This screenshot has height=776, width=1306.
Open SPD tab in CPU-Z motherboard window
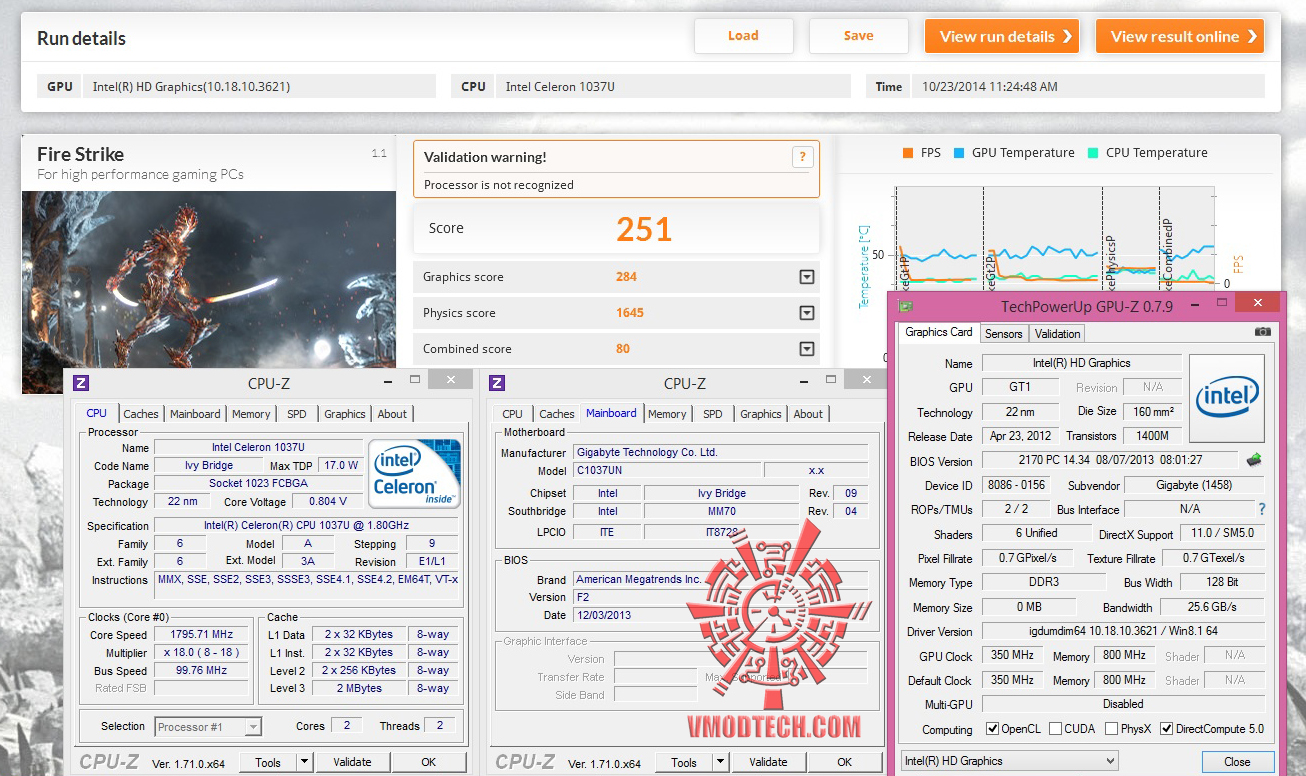[x=713, y=414]
